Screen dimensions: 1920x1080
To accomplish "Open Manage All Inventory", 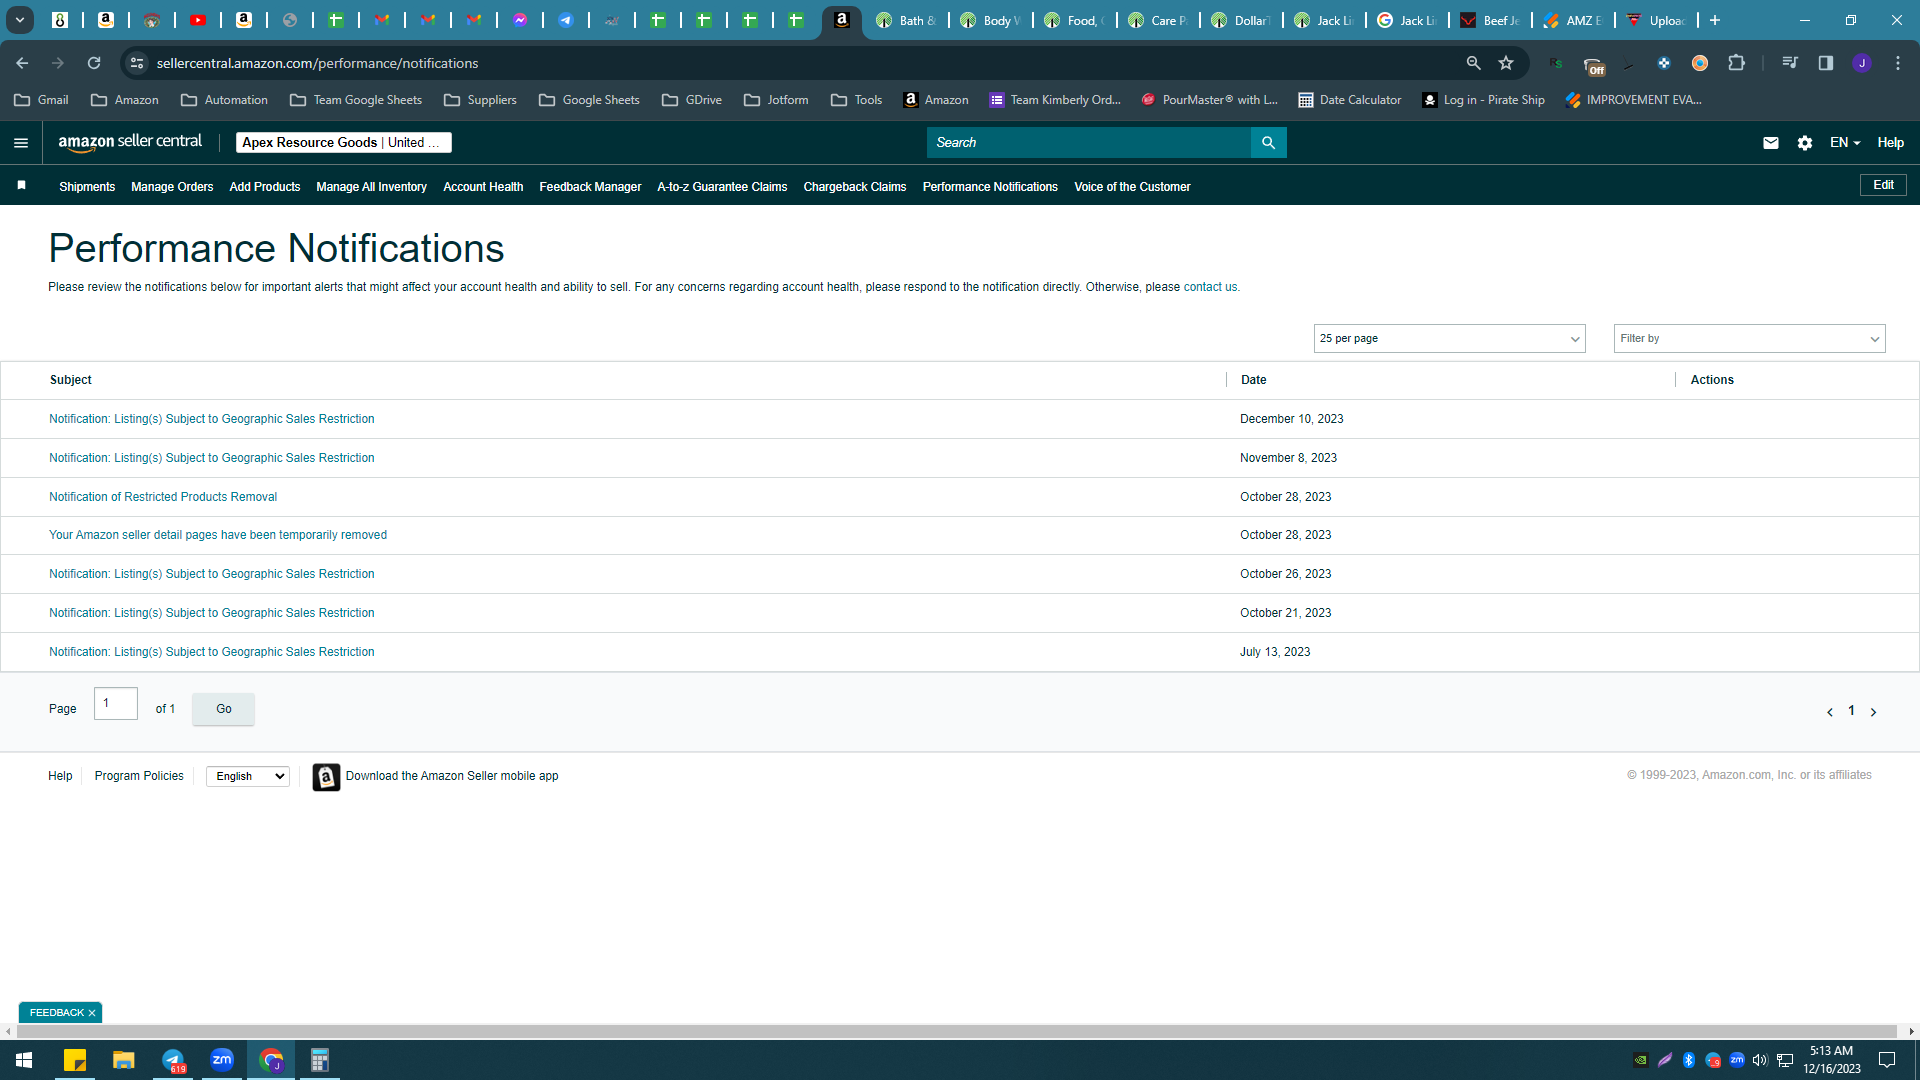I will pyautogui.click(x=371, y=187).
